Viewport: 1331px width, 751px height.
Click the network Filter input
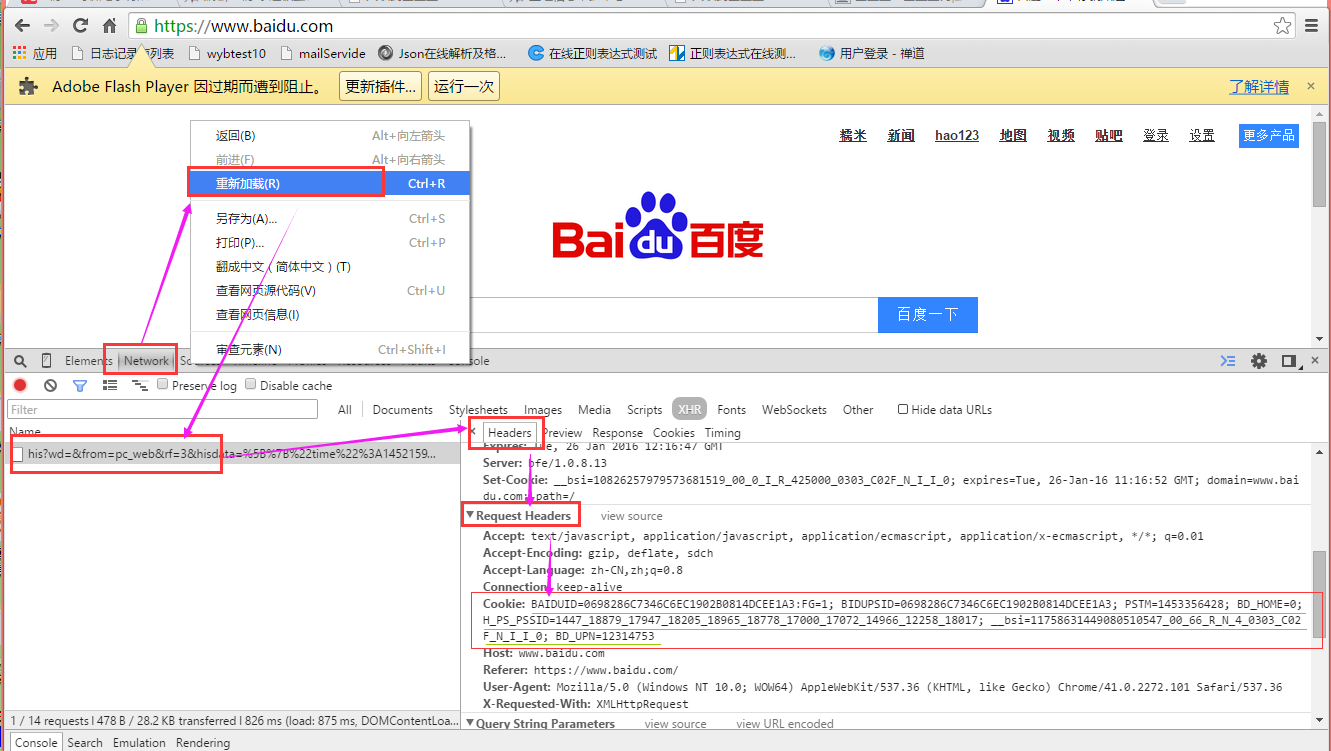[x=162, y=409]
